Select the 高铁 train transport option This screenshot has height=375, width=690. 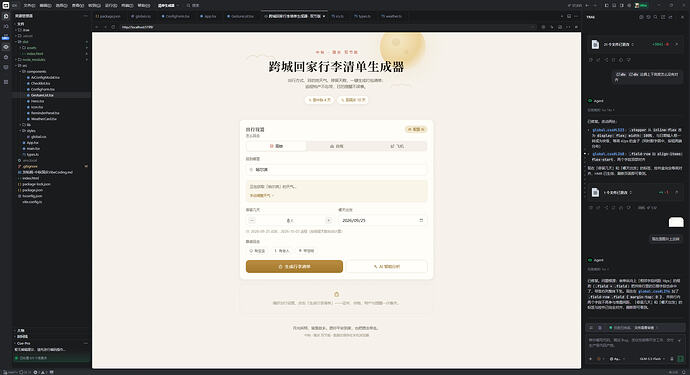276,146
